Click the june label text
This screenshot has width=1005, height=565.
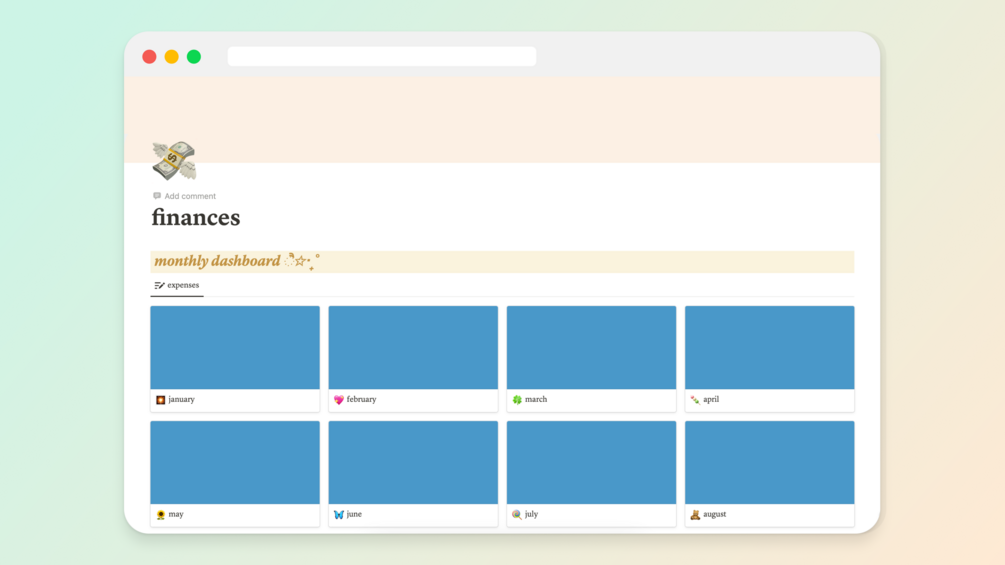click(x=354, y=514)
